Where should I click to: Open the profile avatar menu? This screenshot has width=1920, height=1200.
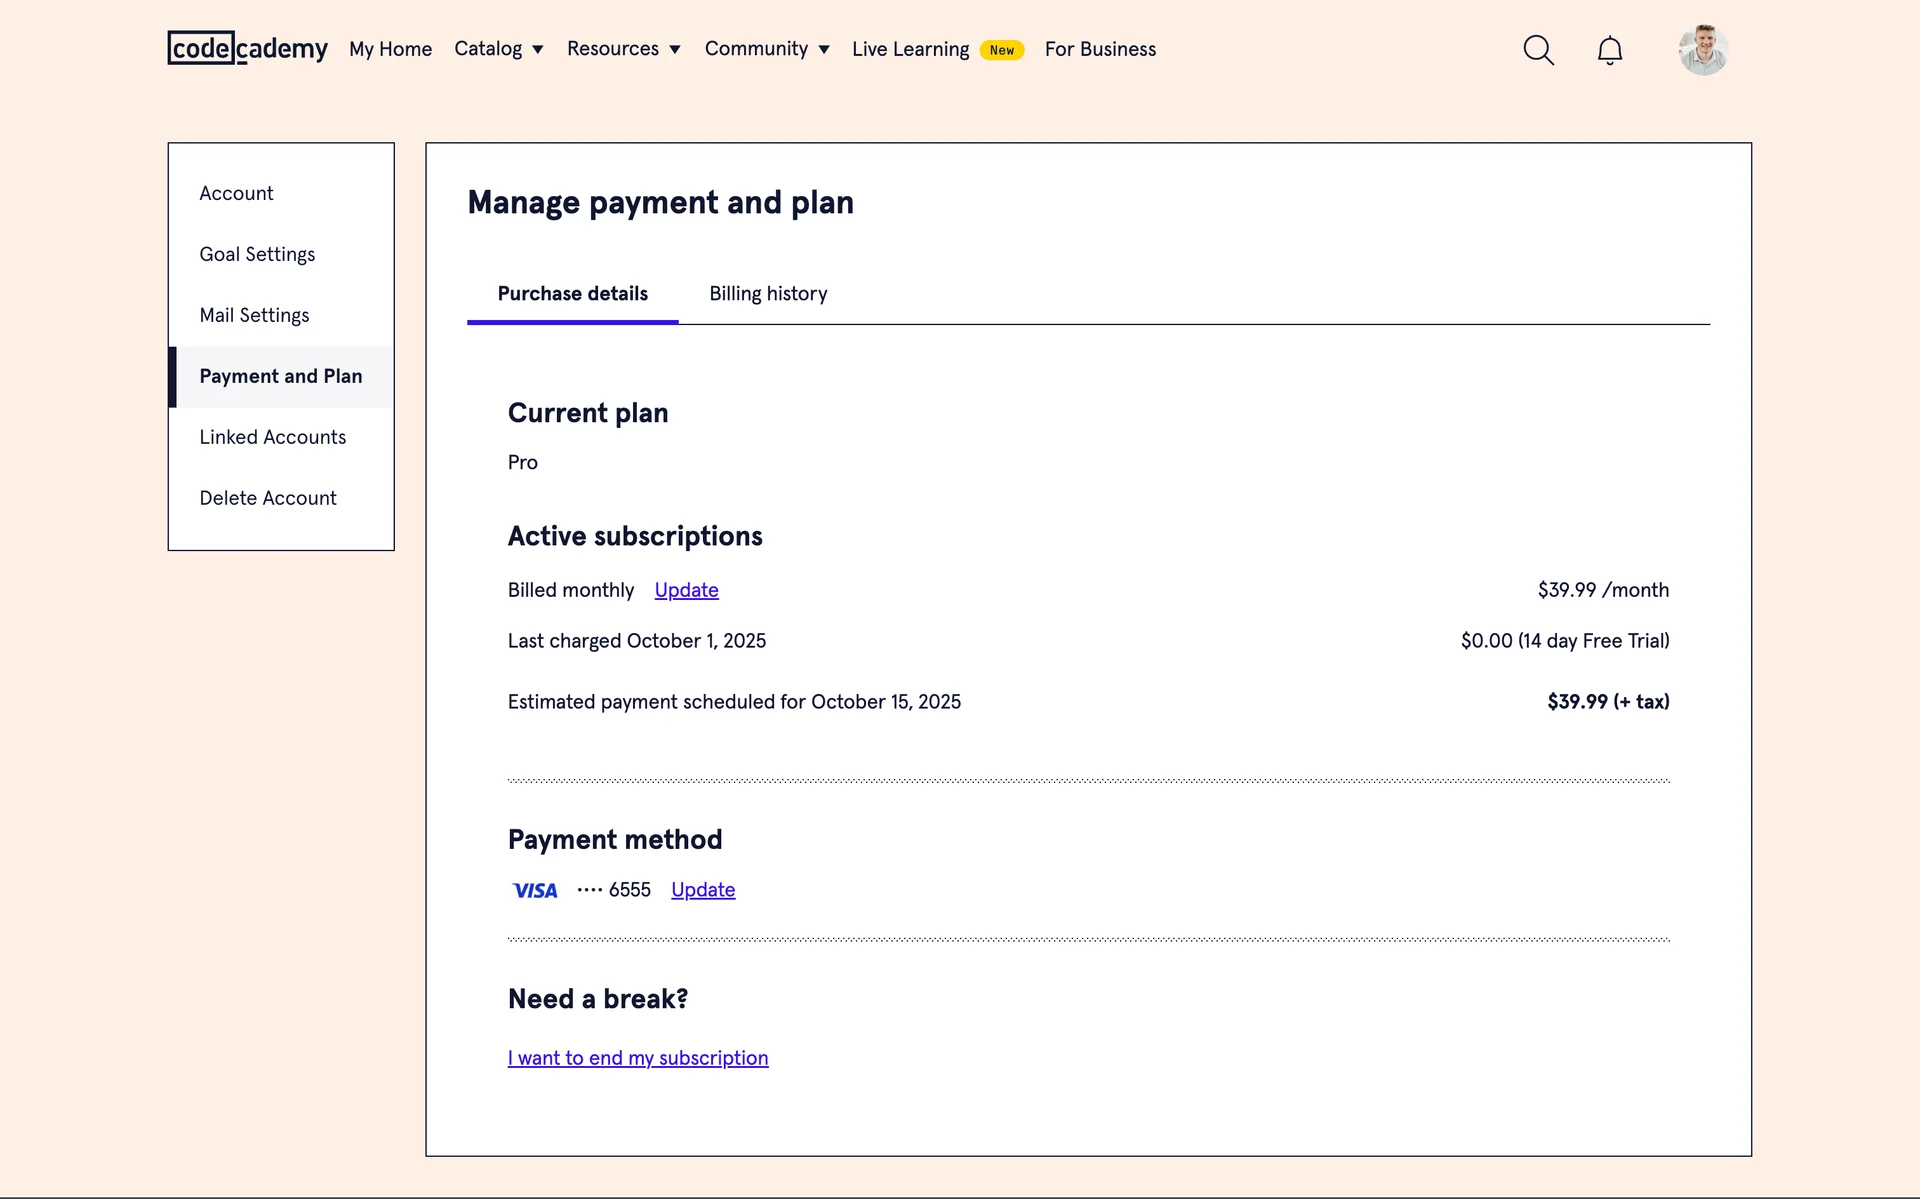(x=1703, y=50)
